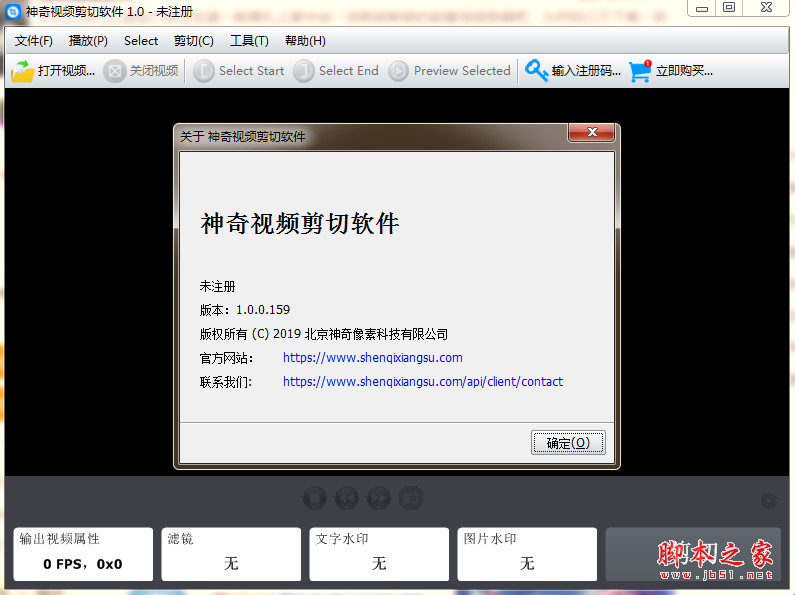
Task: Open settings gear icon in player
Action: pyautogui.click(x=769, y=501)
